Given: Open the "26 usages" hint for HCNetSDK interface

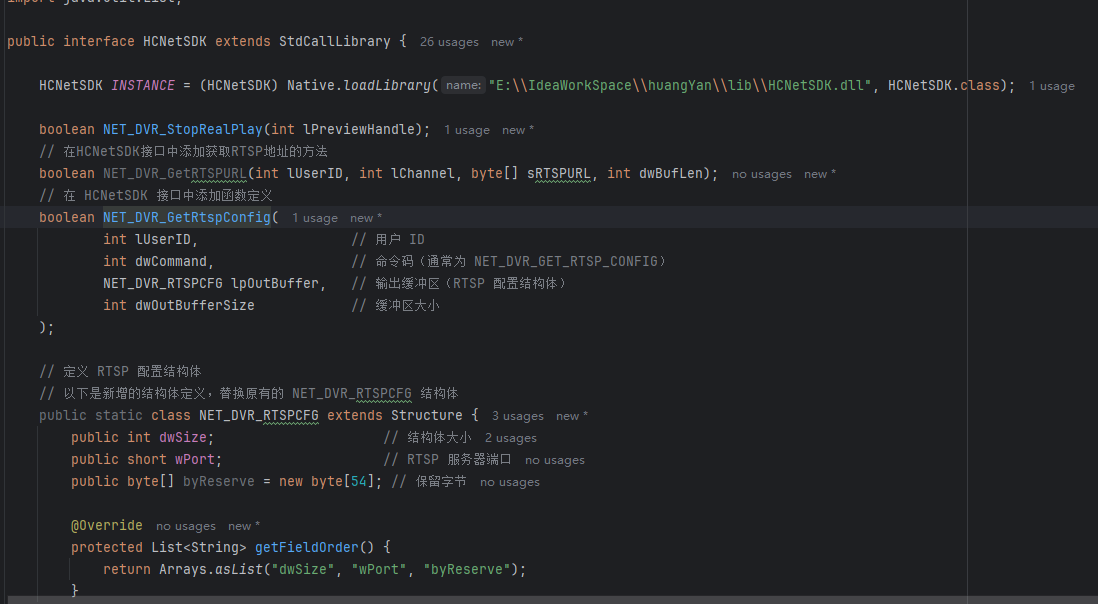Looking at the screenshot, I should [449, 42].
